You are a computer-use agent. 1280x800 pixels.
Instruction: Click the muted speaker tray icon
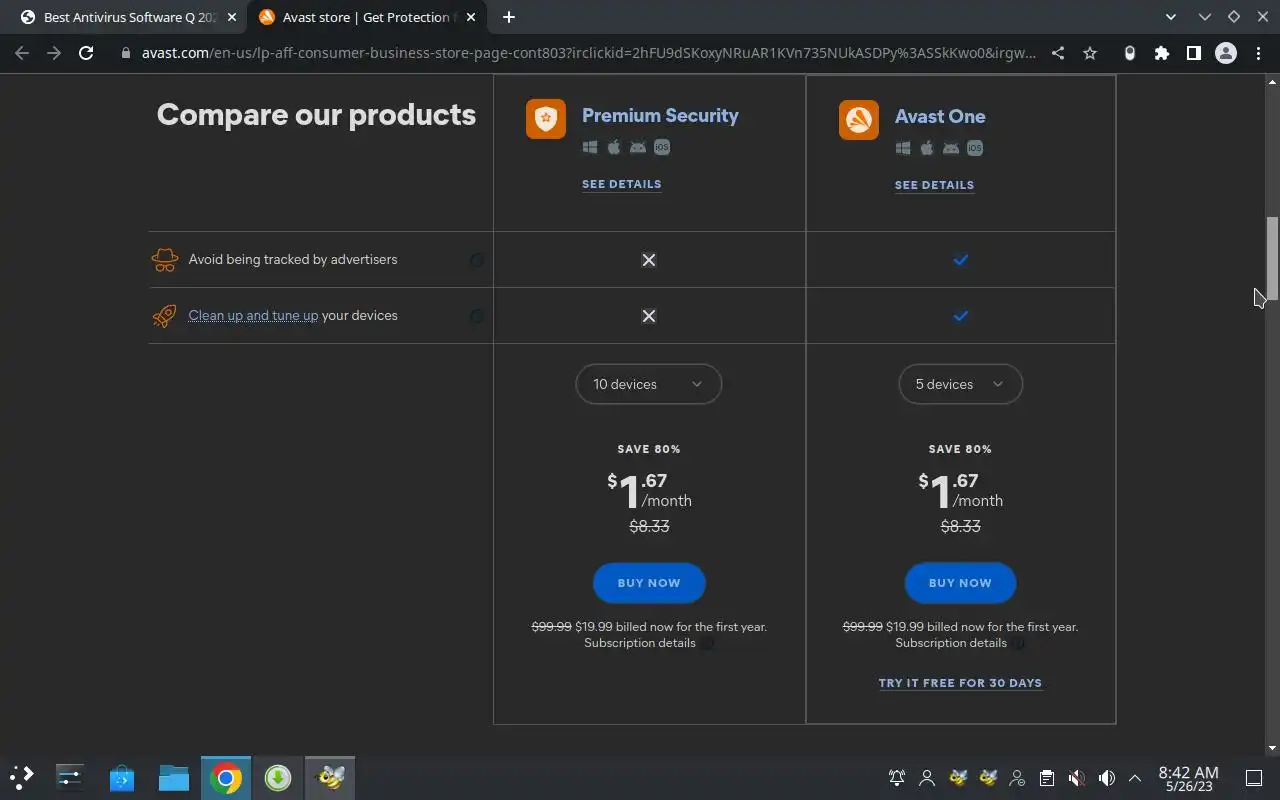pos(1076,777)
